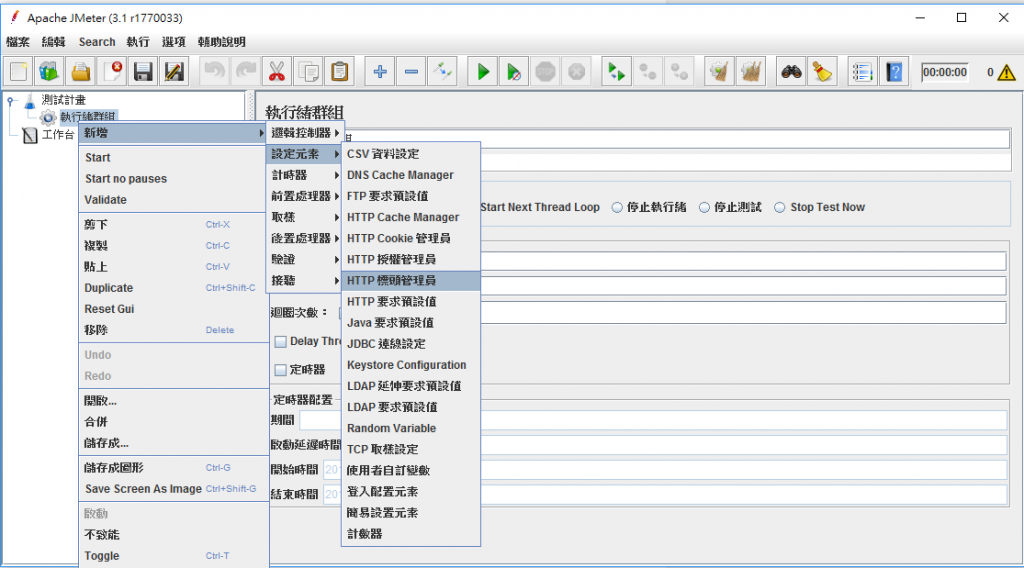Click the Cut scissors icon

coord(277,72)
